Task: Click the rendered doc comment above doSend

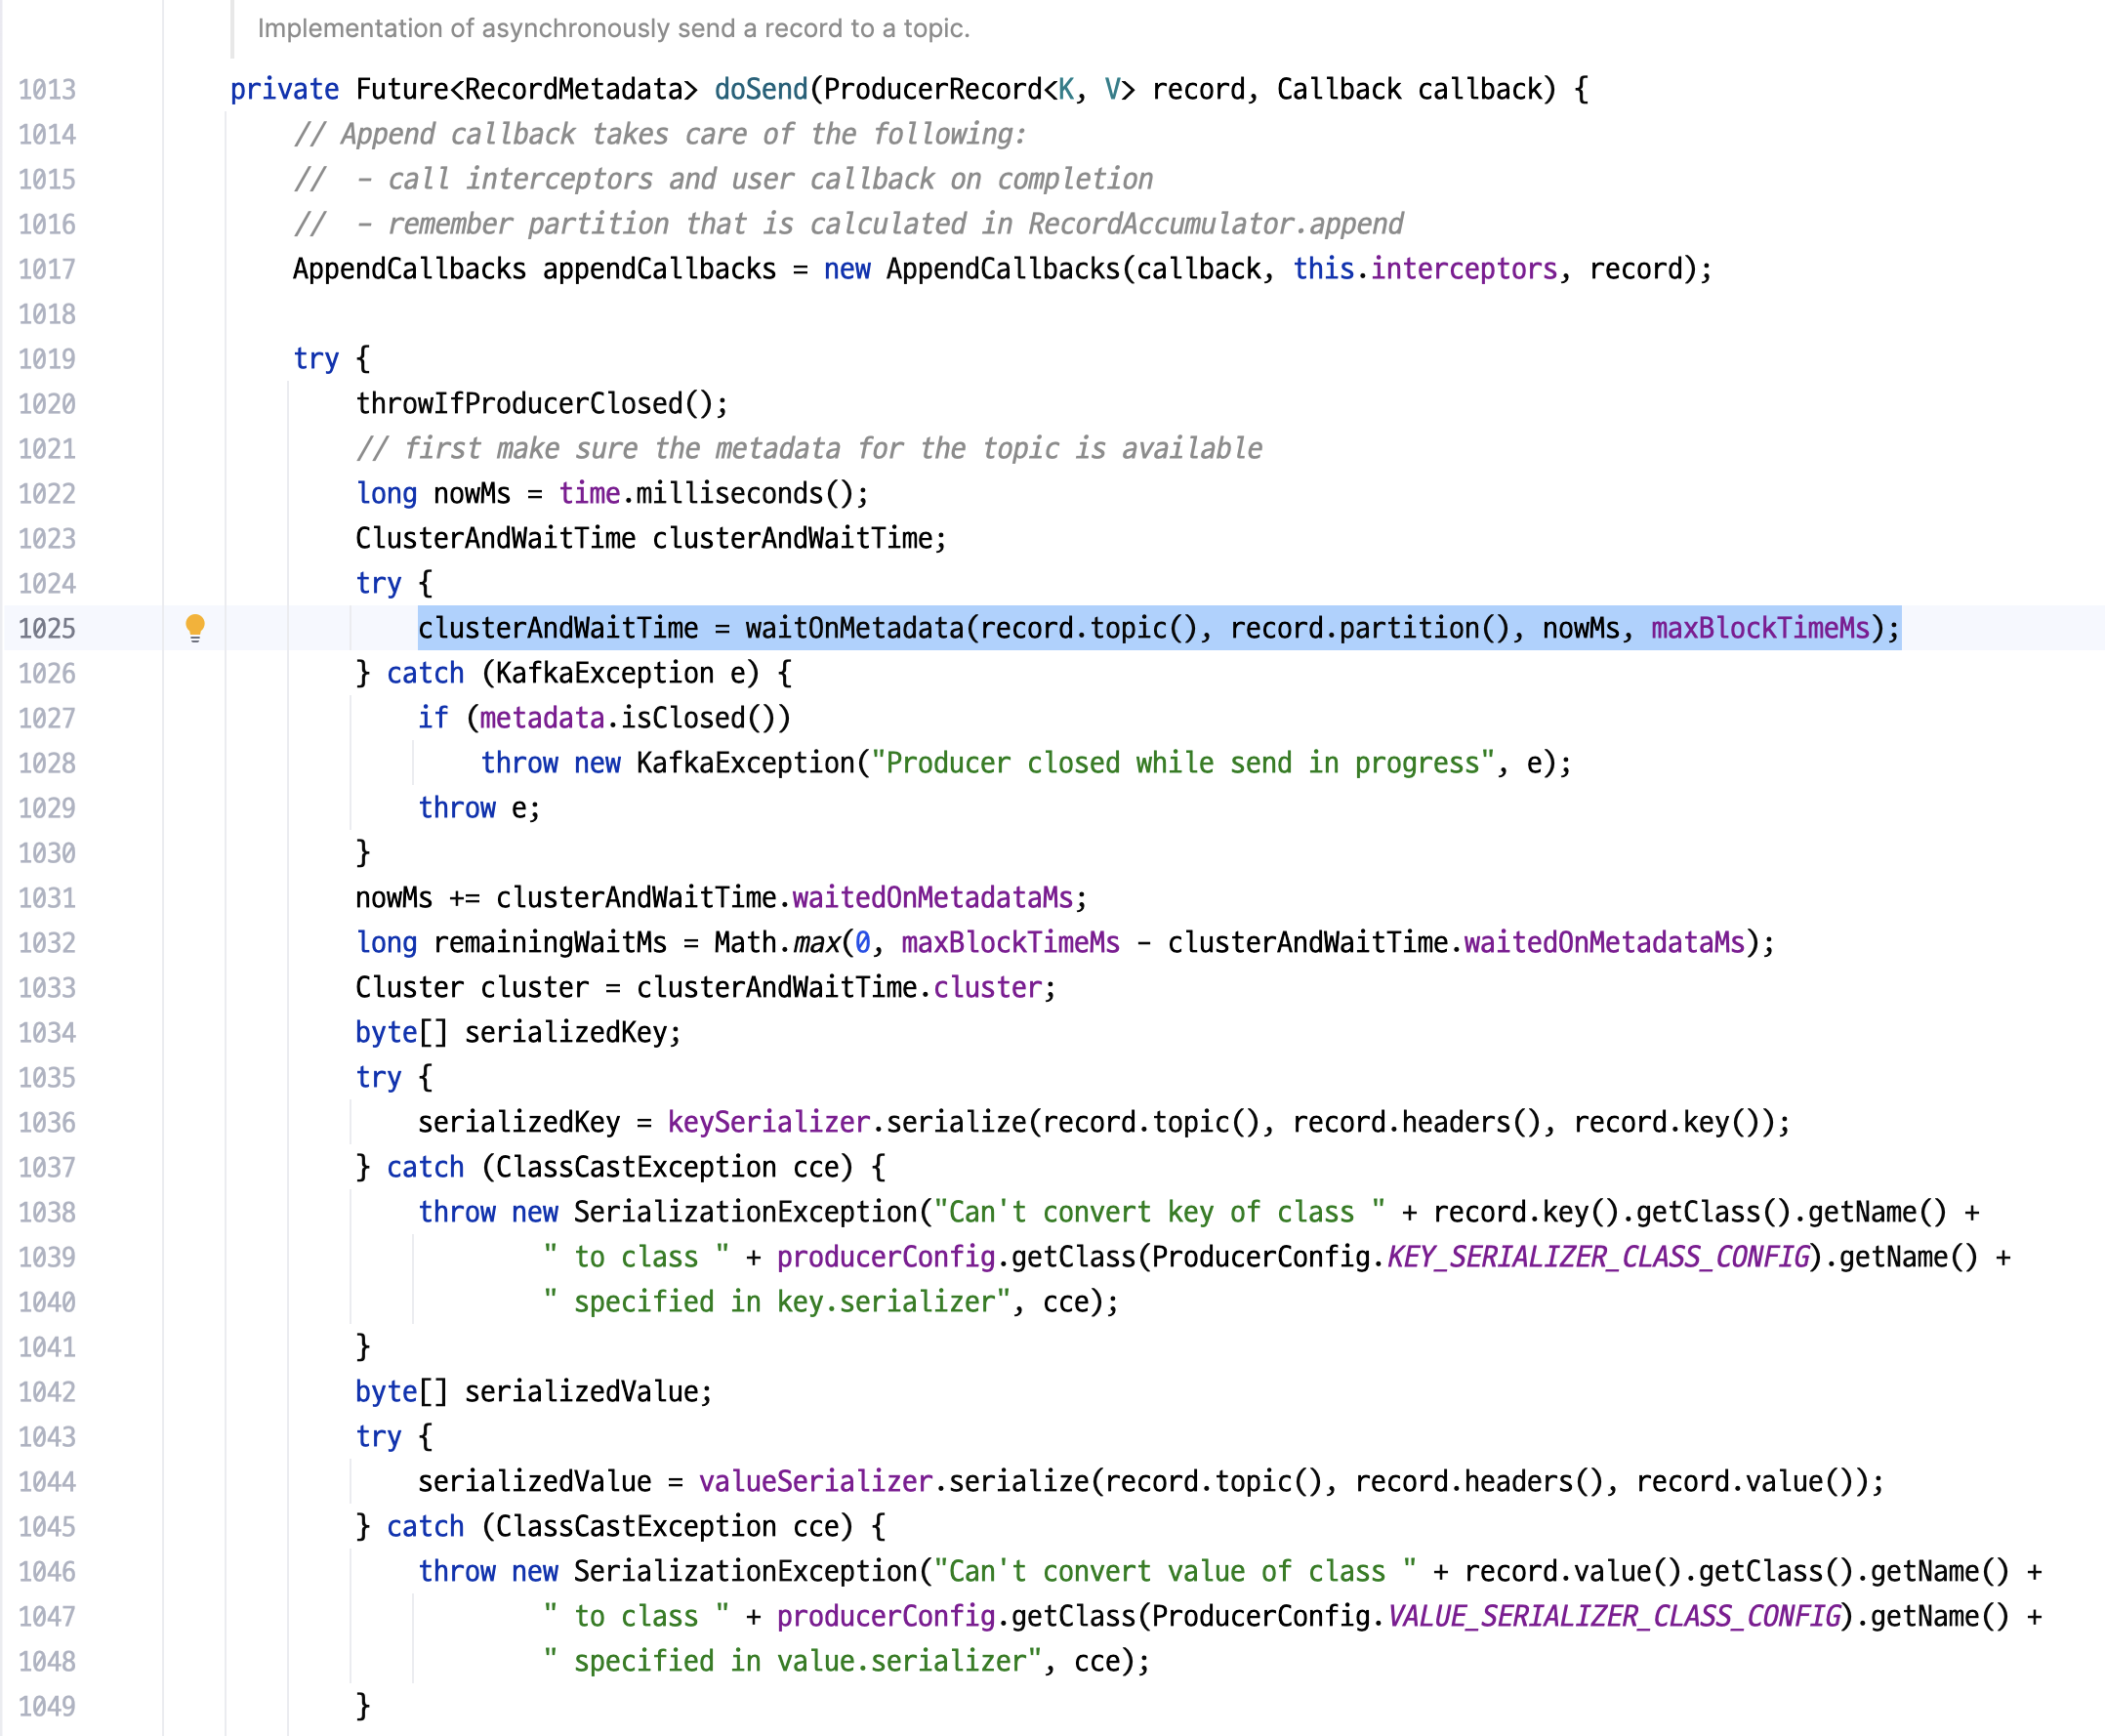Action: pyautogui.click(x=613, y=28)
